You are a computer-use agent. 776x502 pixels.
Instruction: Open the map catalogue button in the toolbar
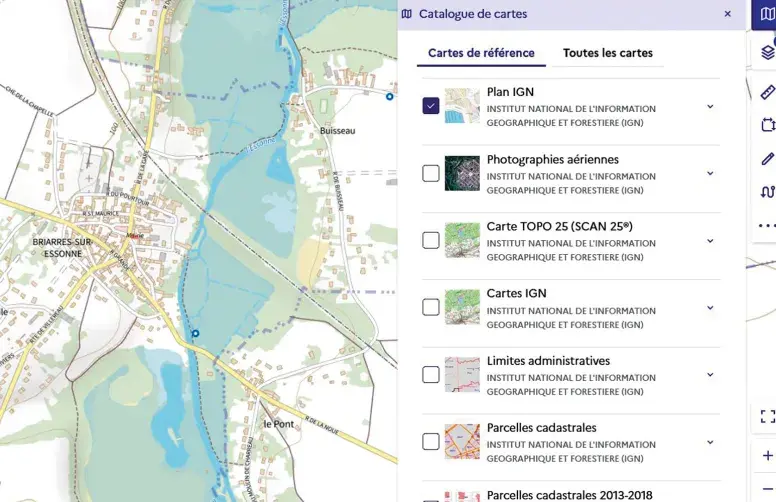[x=765, y=15]
